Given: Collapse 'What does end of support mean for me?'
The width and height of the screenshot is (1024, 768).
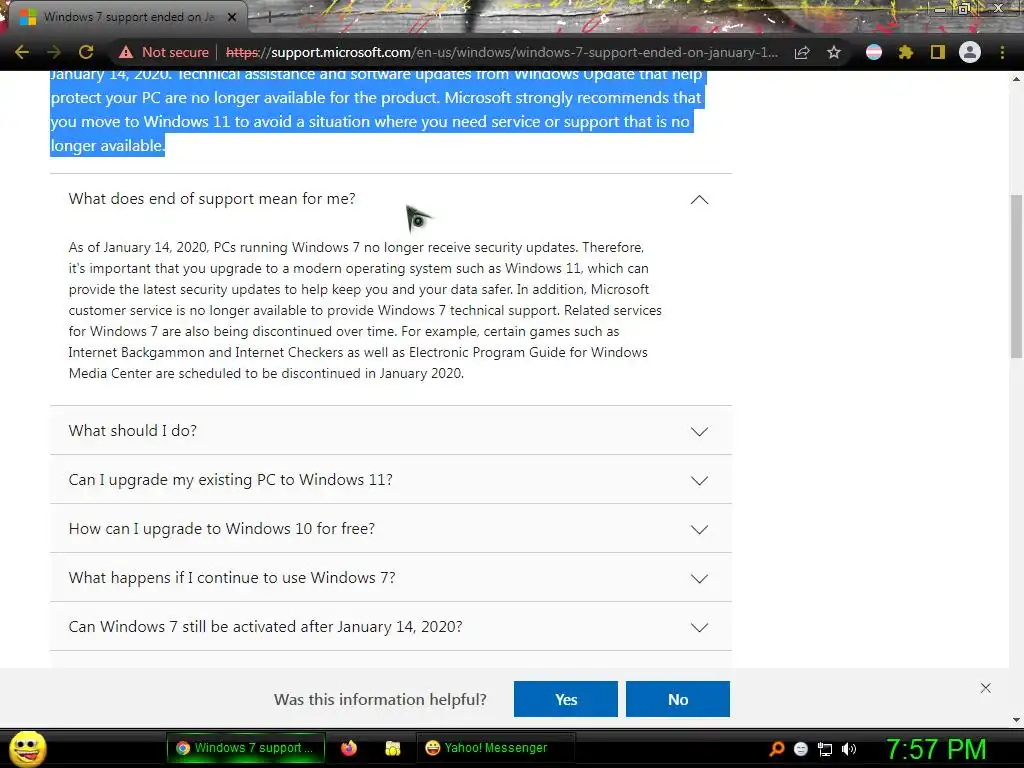Looking at the screenshot, I should pyautogui.click(x=391, y=199).
